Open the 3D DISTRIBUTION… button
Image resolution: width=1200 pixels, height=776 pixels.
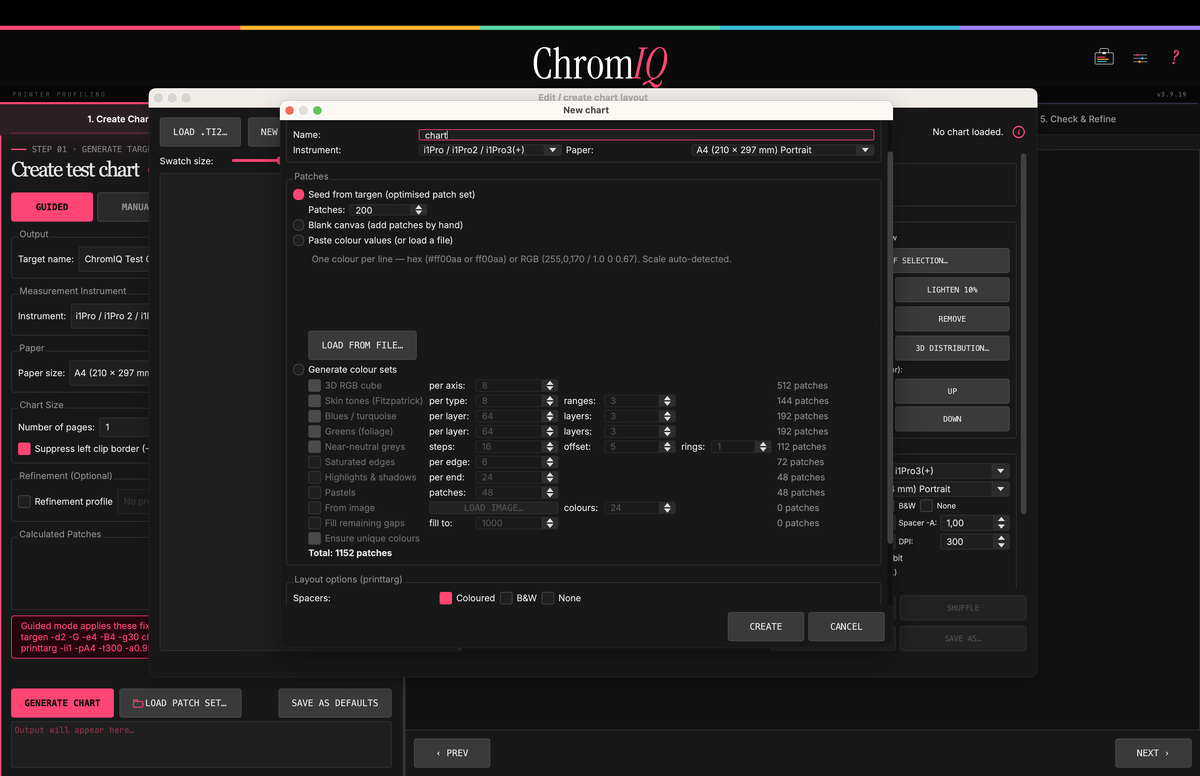(952, 348)
